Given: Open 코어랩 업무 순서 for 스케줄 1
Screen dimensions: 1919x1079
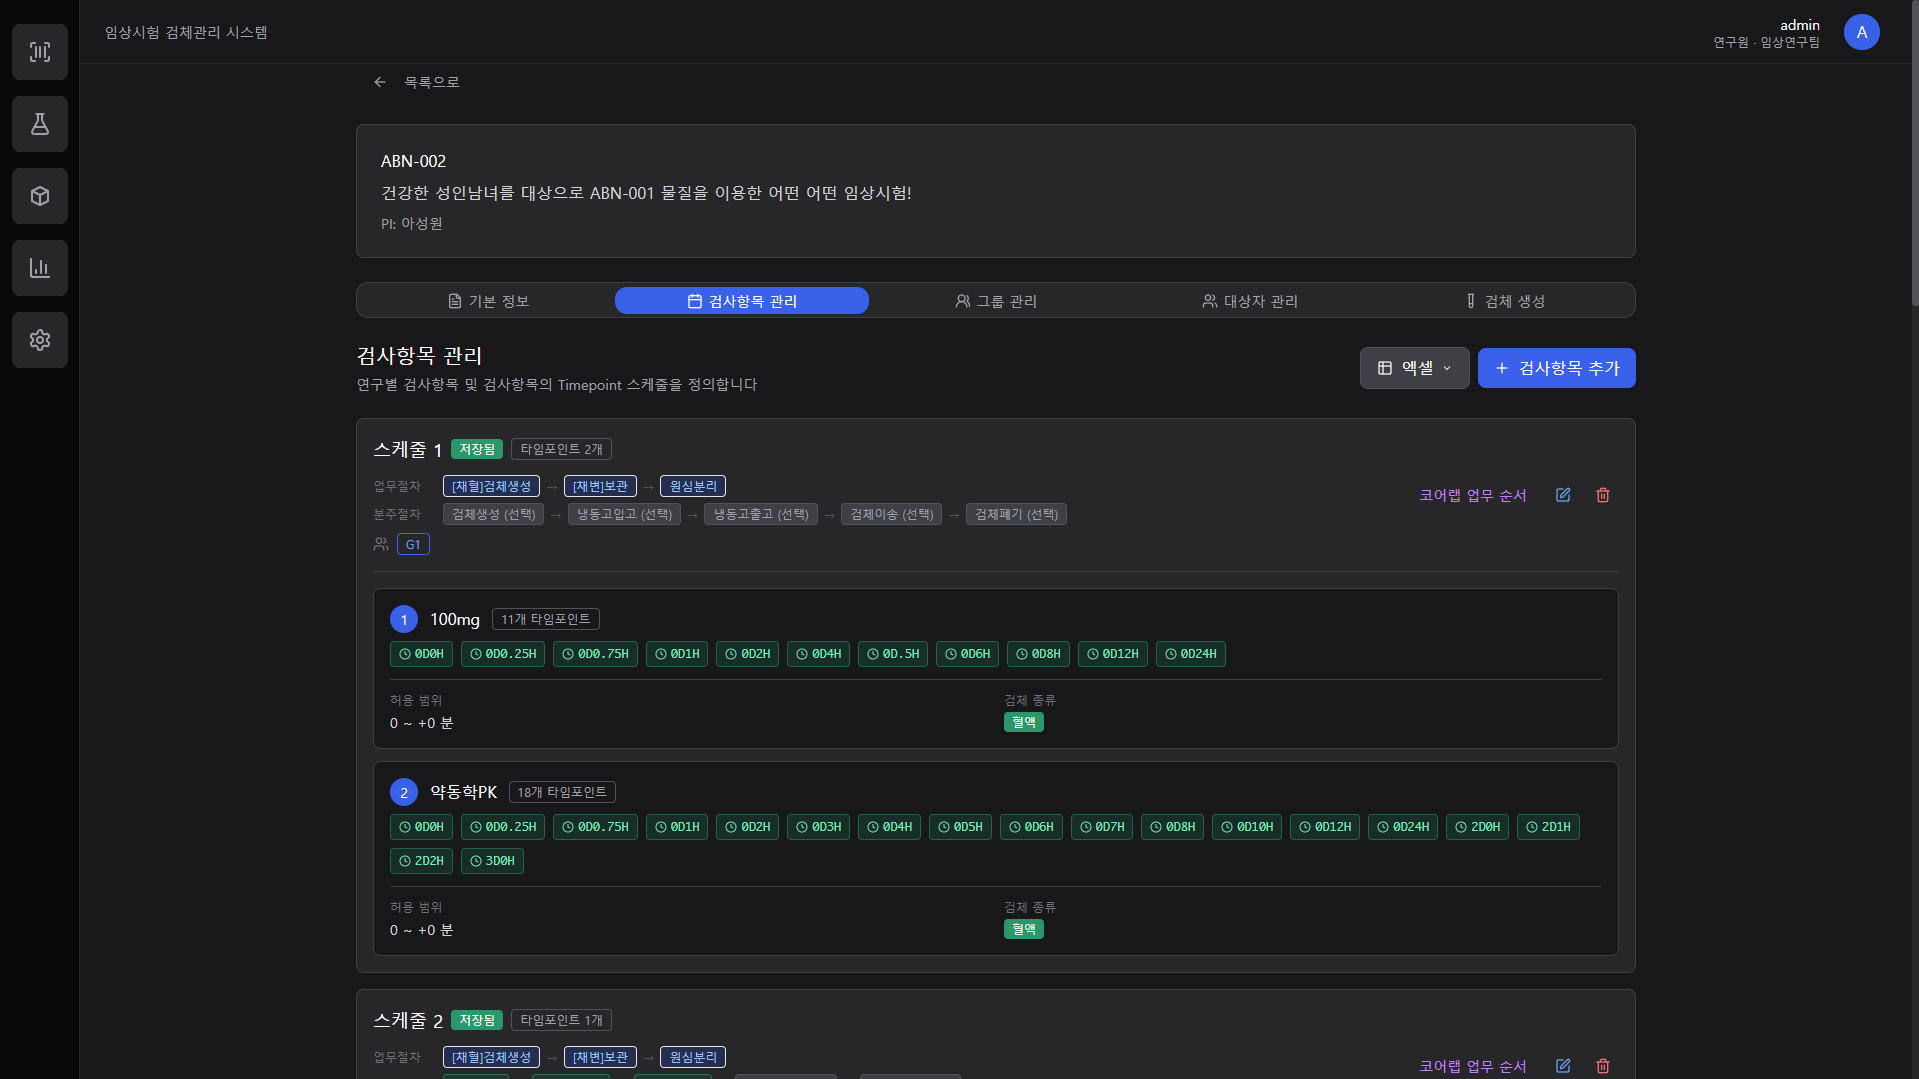Looking at the screenshot, I should (1472, 495).
